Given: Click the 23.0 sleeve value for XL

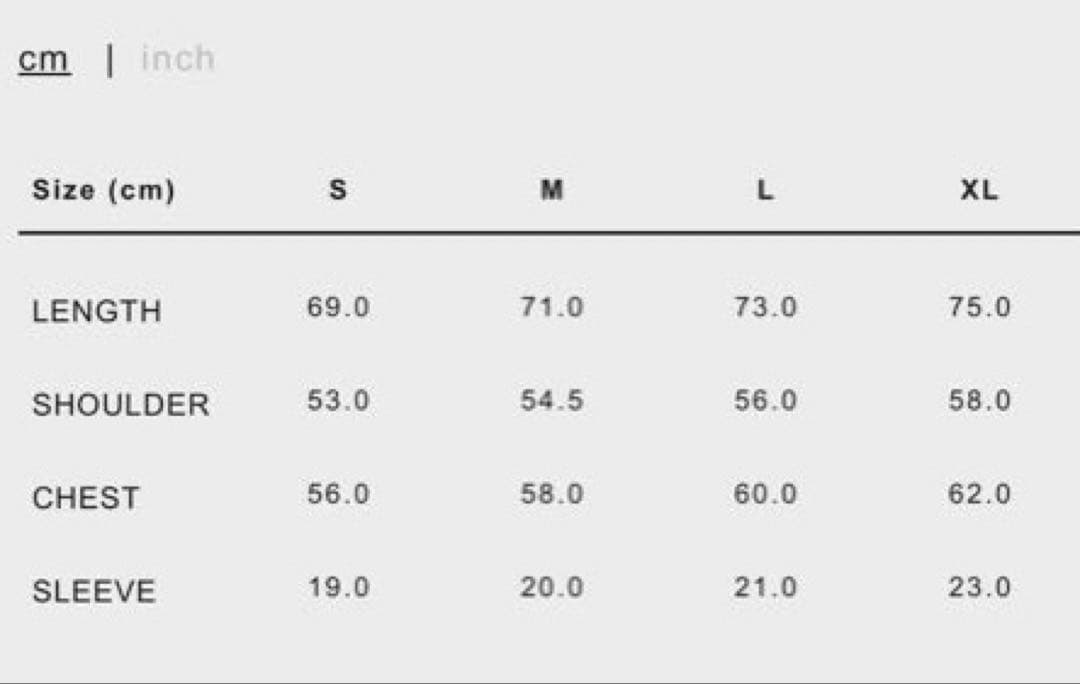Looking at the screenshot, I should 979,588.
